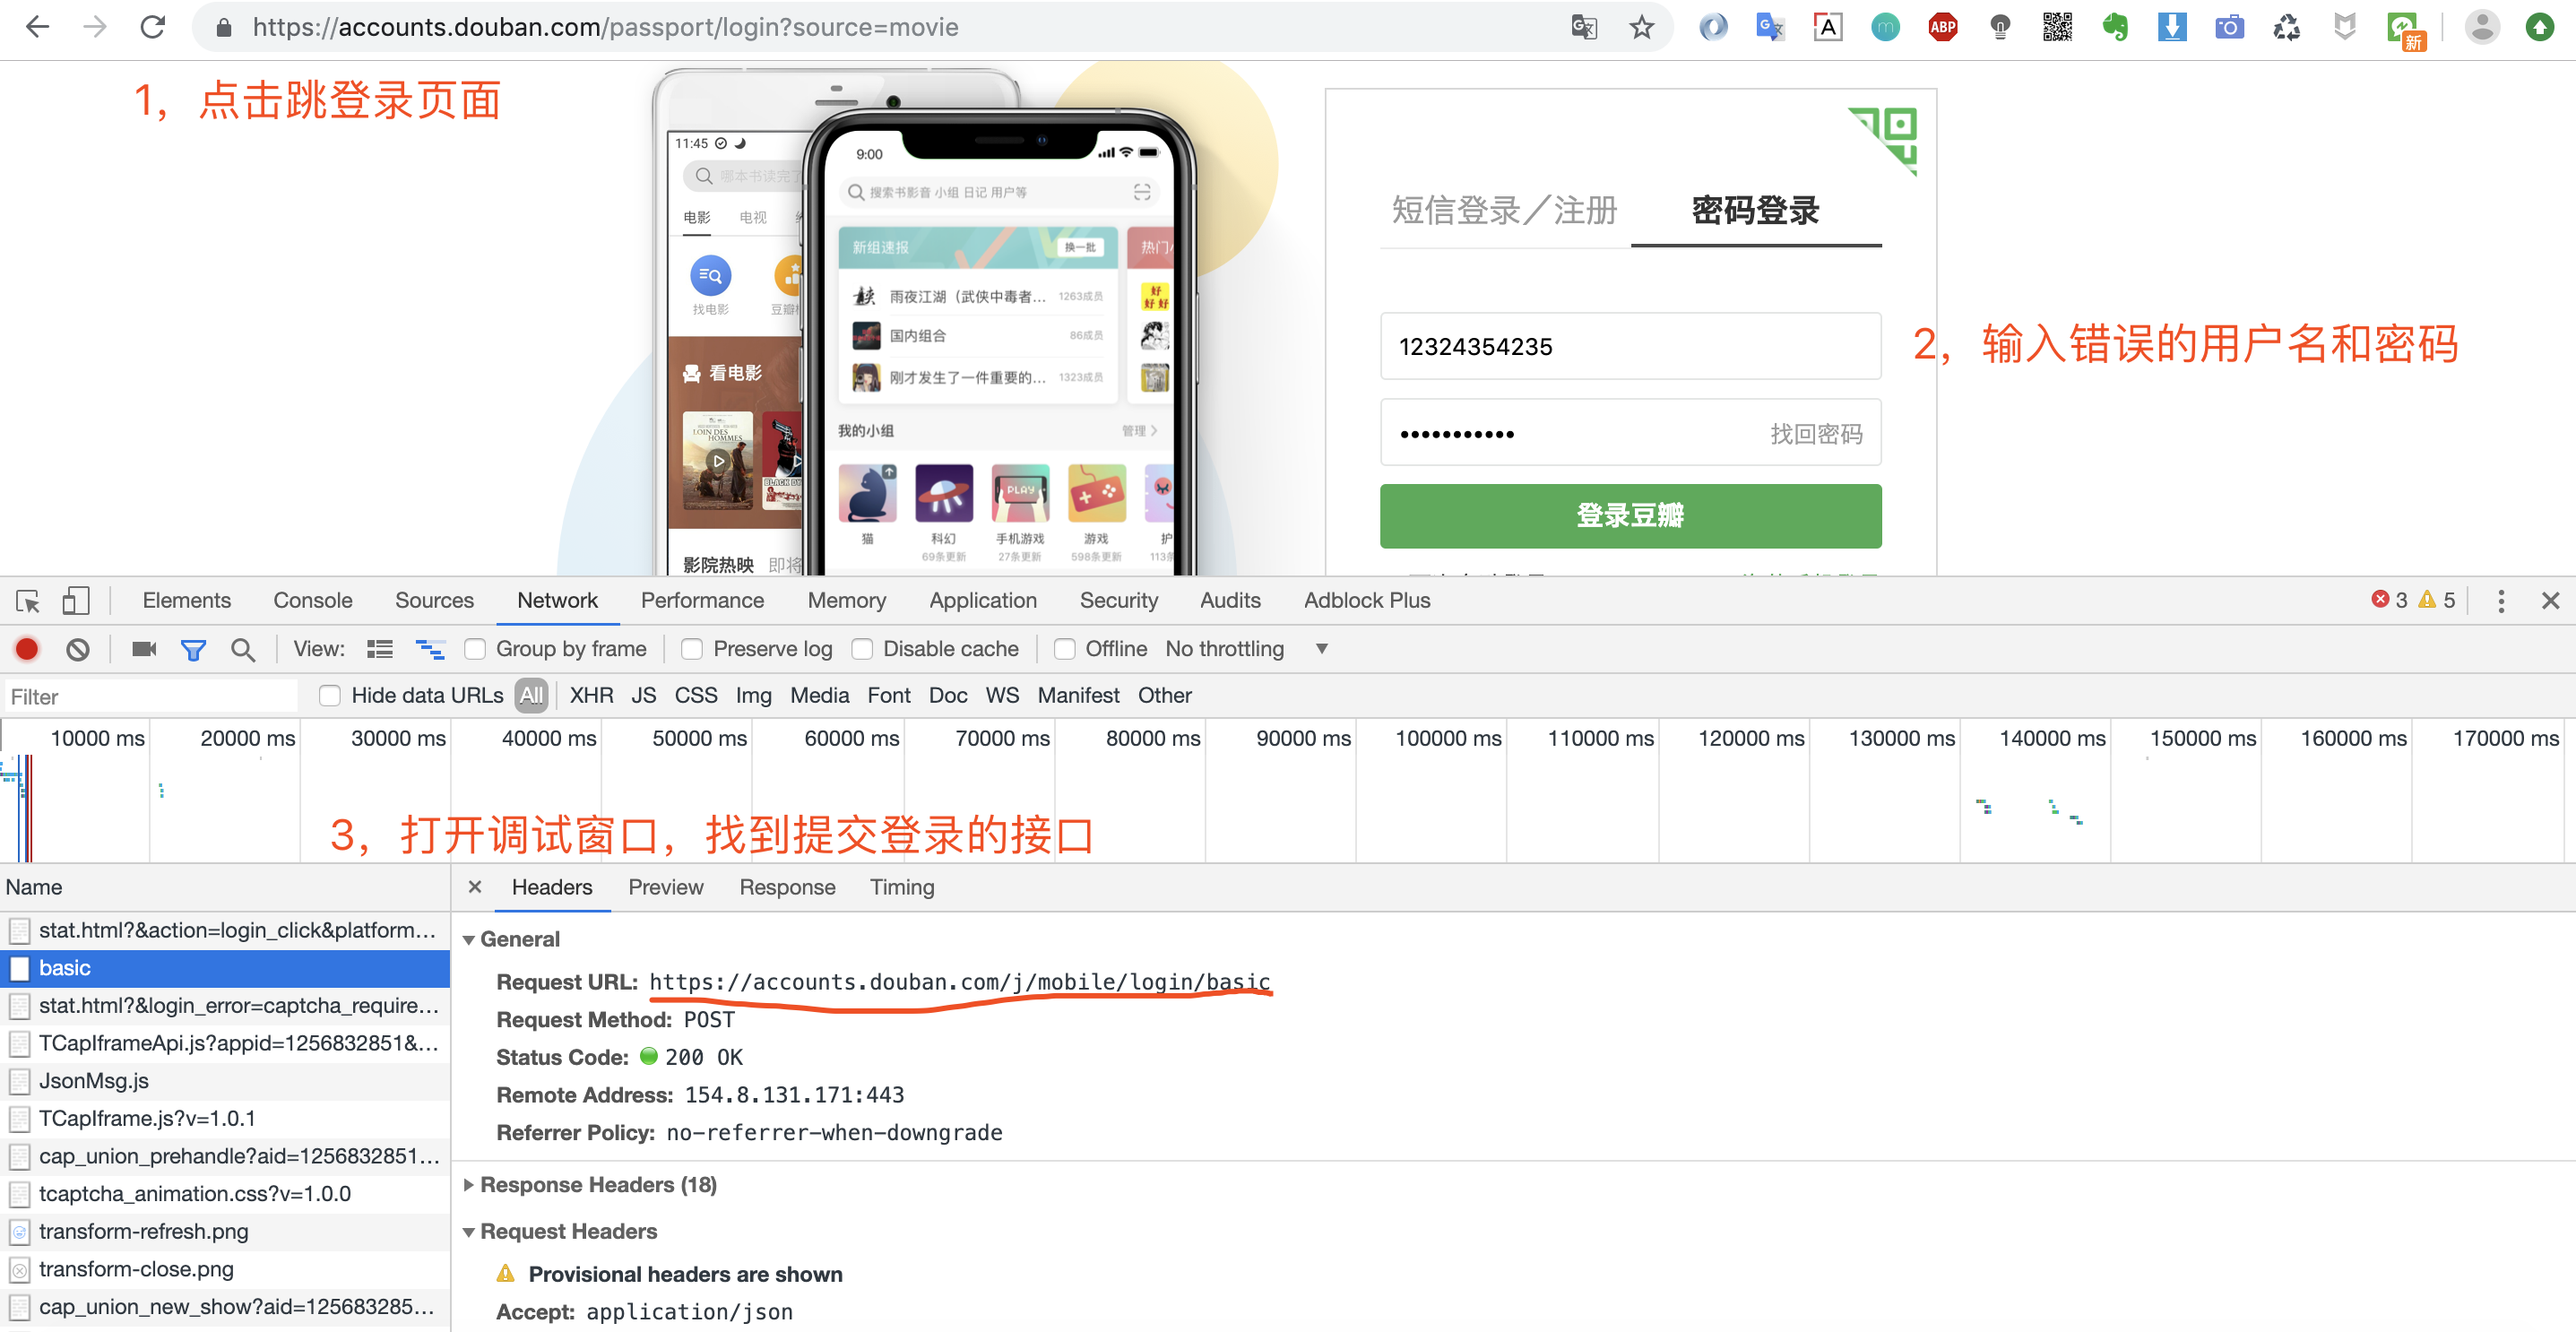Image resolution: width=2576 pixels, height=1332 pixels.
Task: Click the Elements tab in DevTools
Action: click(186, 600)
